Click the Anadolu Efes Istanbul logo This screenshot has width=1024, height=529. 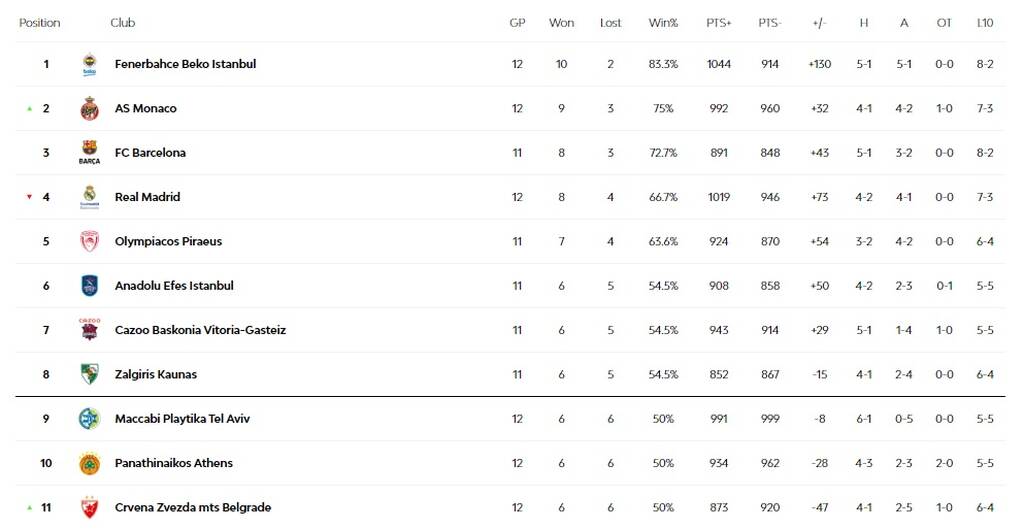point(89,286)
